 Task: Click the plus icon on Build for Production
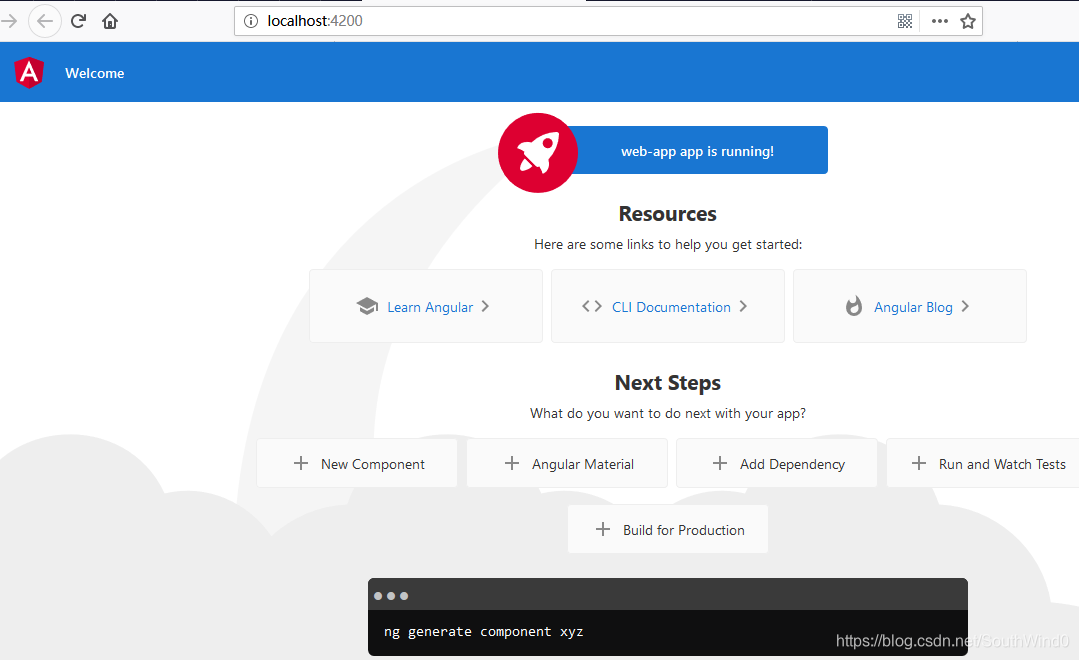(603, 529)
